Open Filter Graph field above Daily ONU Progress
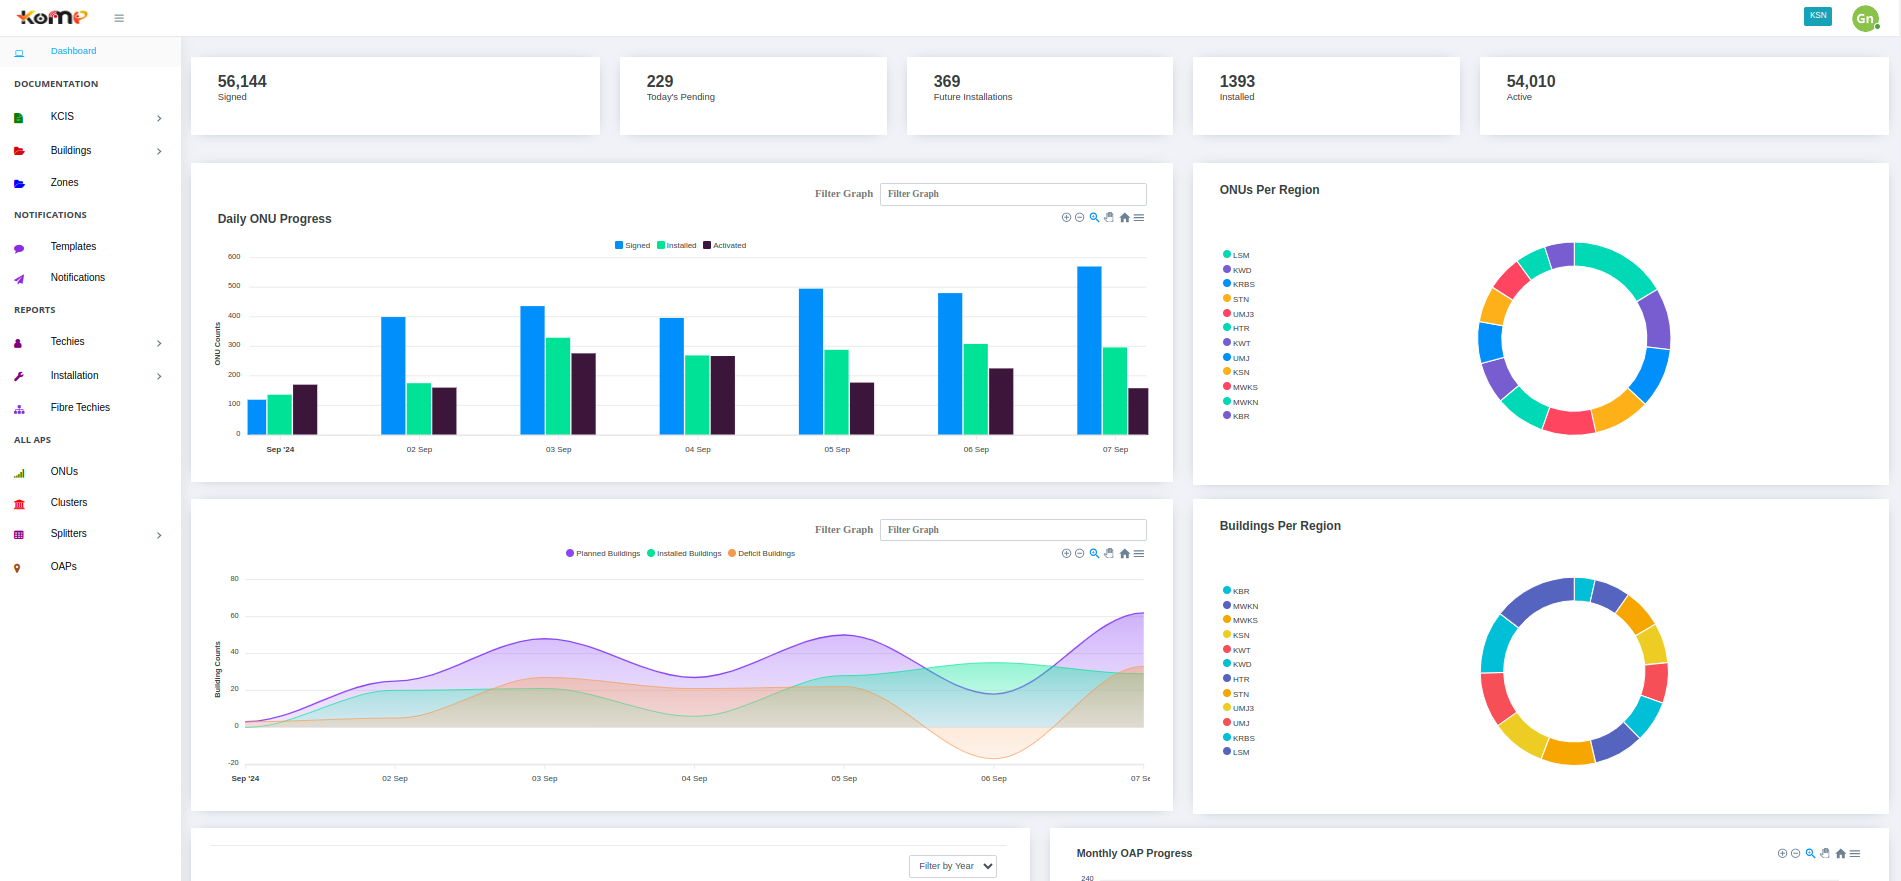Image resolution: width=1901 pixels, height=881 pixels. point(1013,194)
